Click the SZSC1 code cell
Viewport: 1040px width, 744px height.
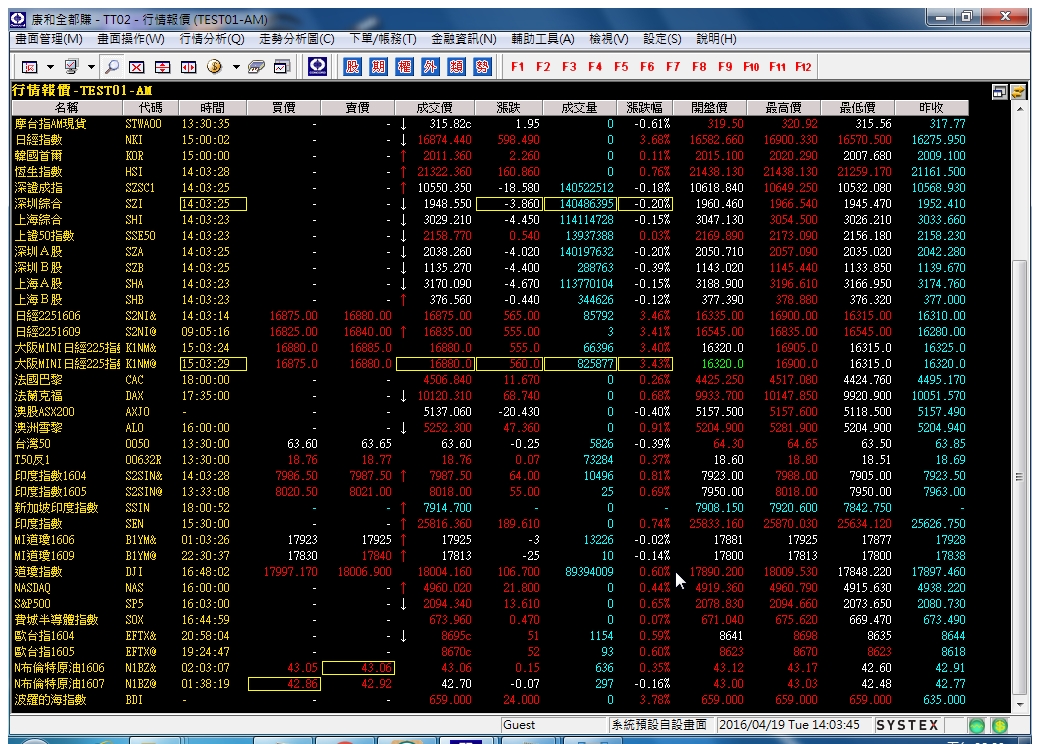point(140,188)
